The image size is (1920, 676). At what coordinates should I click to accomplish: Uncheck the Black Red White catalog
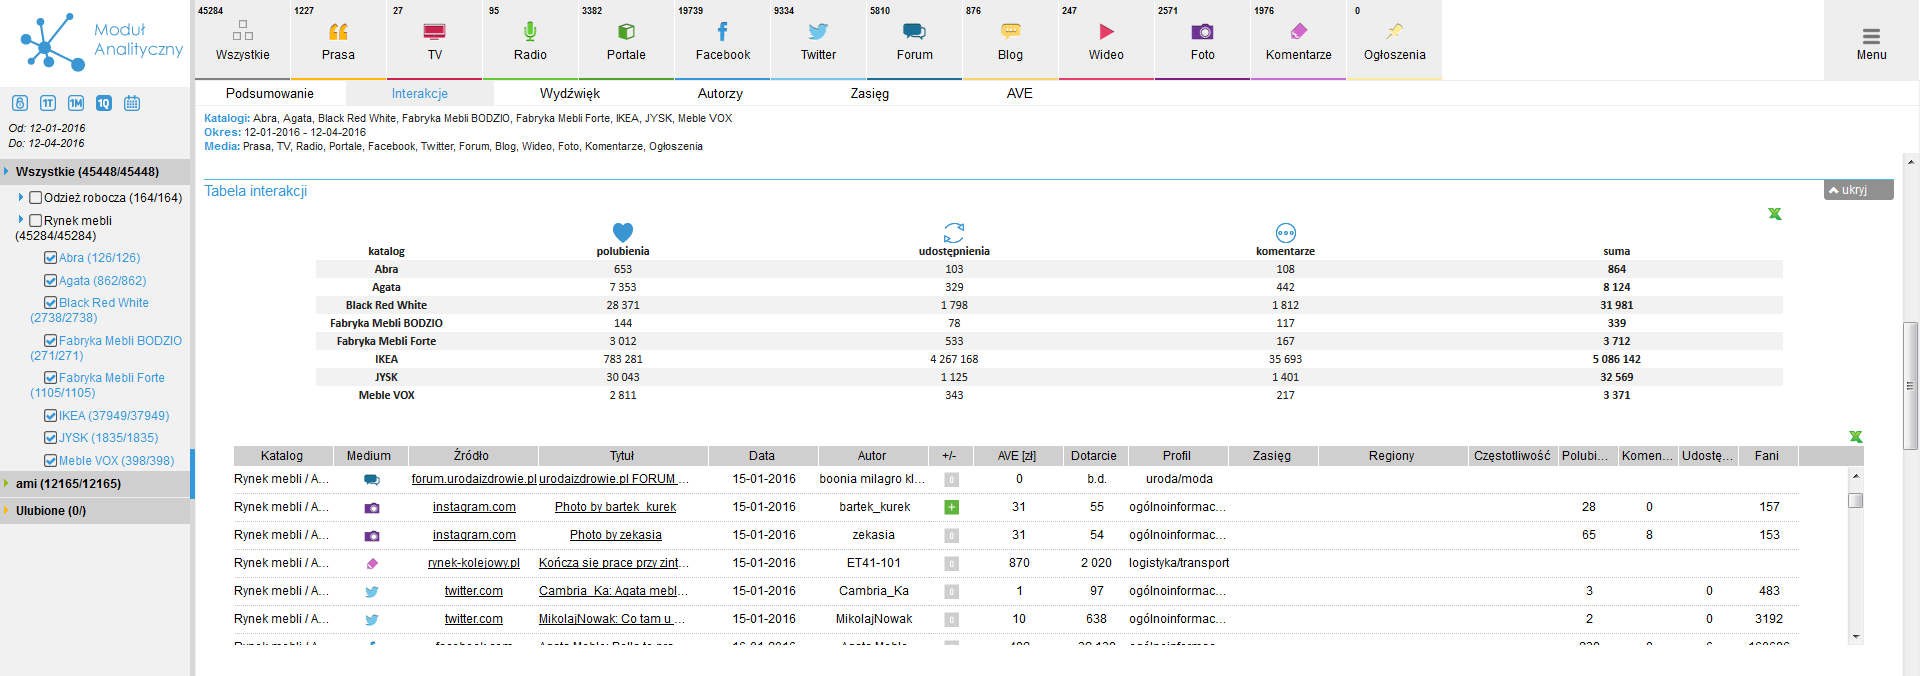tap(50, 303)
